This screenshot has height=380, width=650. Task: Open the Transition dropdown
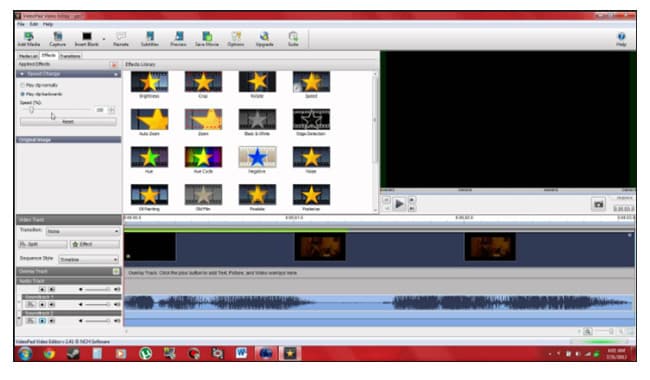(x=82, y=231)
